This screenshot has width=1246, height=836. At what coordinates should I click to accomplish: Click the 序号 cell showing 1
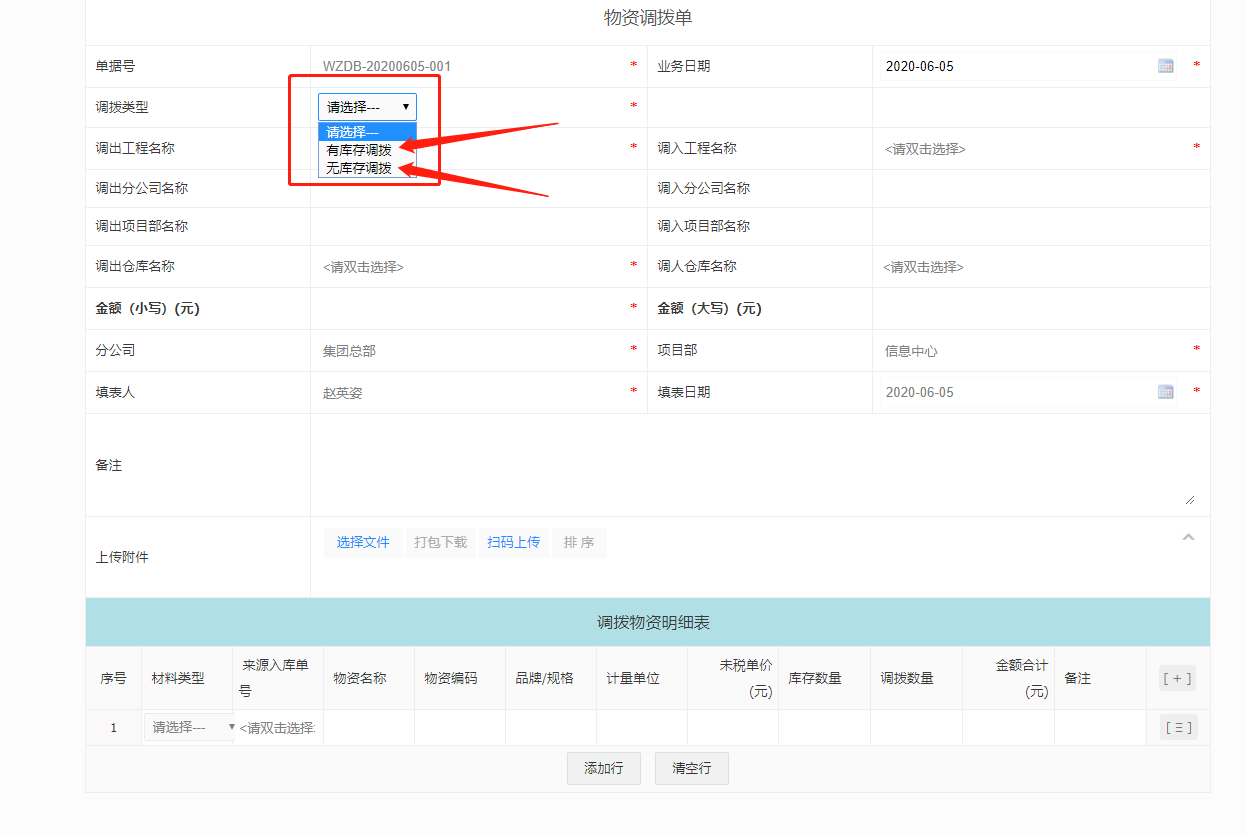pos(113,728)
